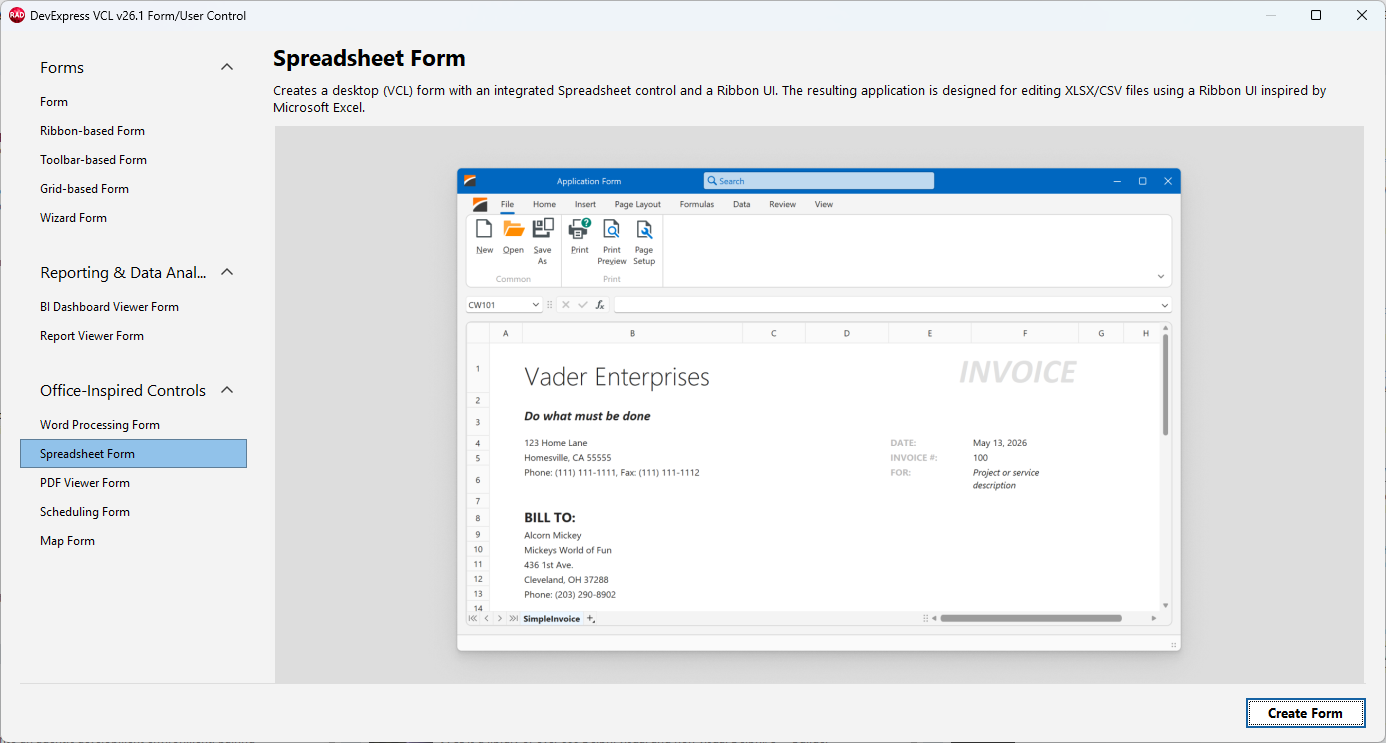The image size is (1386, 743).
Task: Click the DevExpress RAD title bar icon
Action: point(17,15)
